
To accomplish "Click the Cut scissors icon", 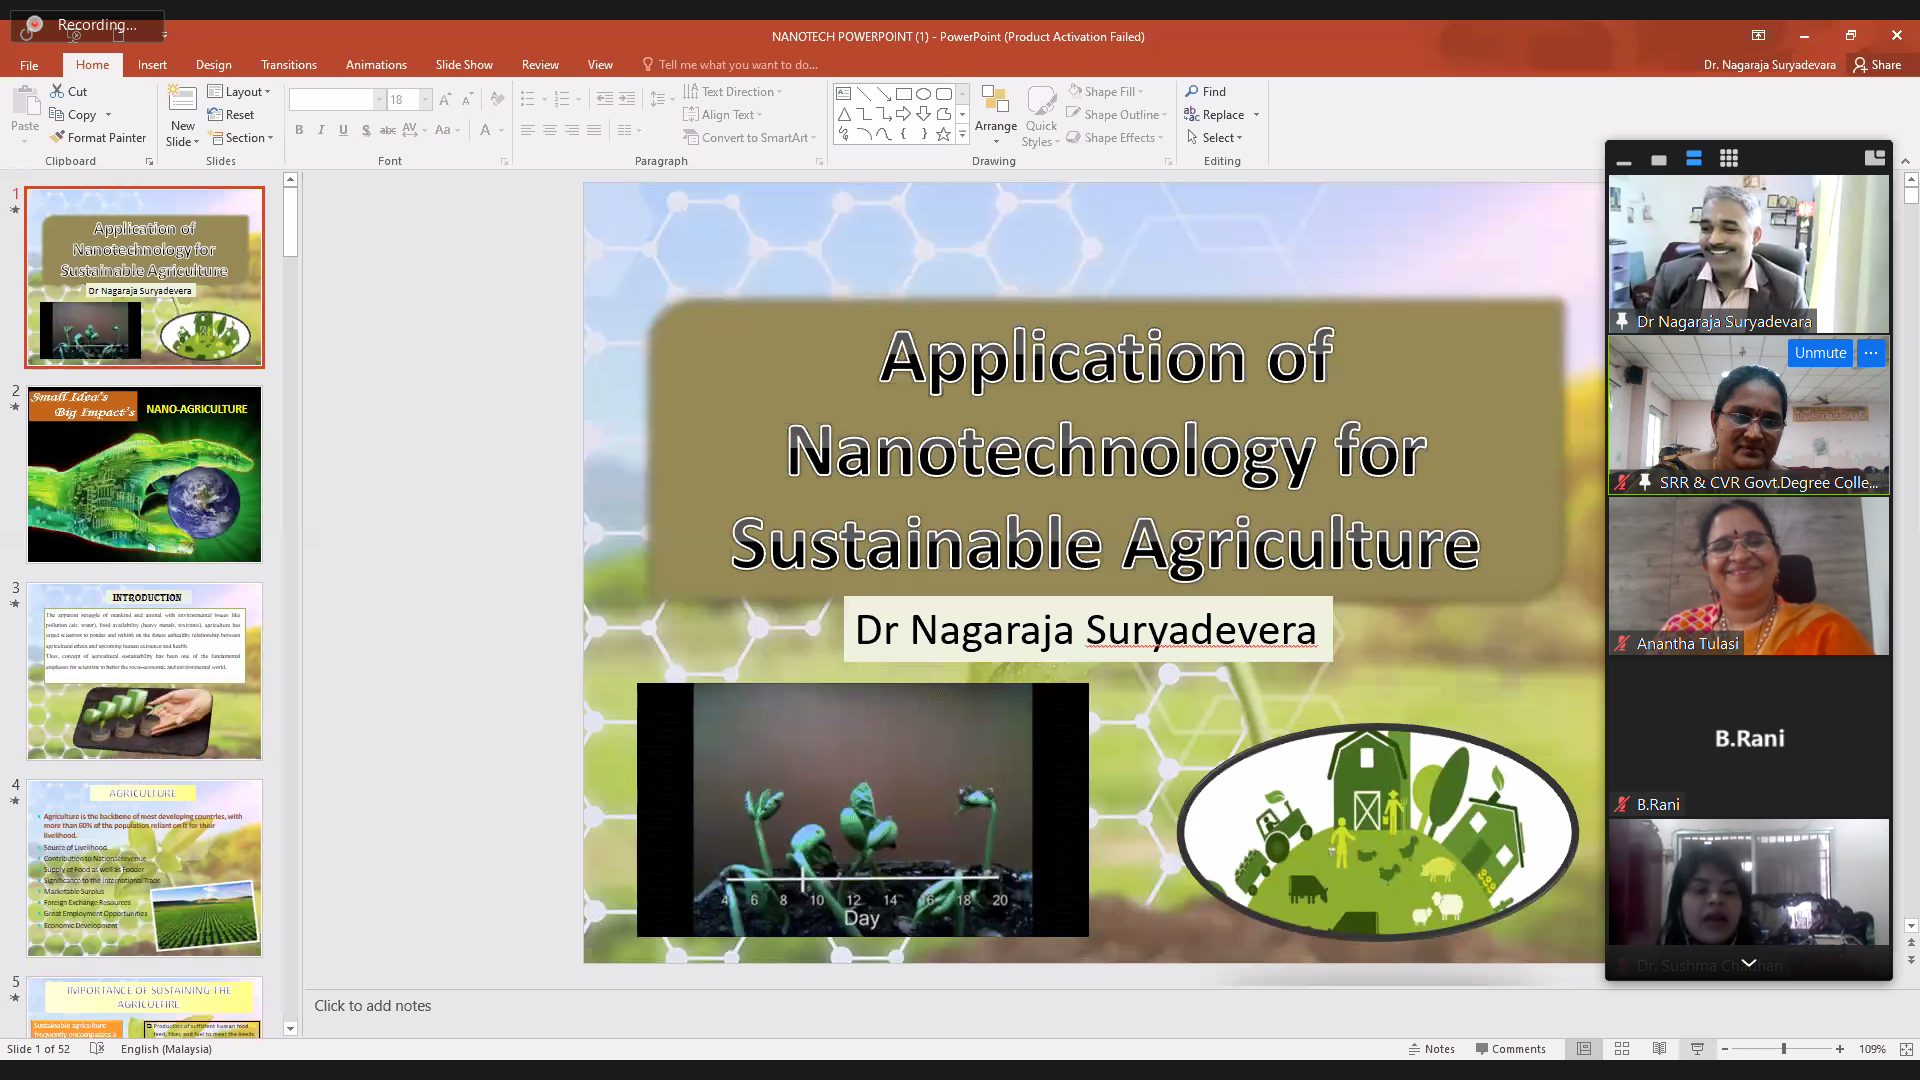I will (x=58, y=91).
